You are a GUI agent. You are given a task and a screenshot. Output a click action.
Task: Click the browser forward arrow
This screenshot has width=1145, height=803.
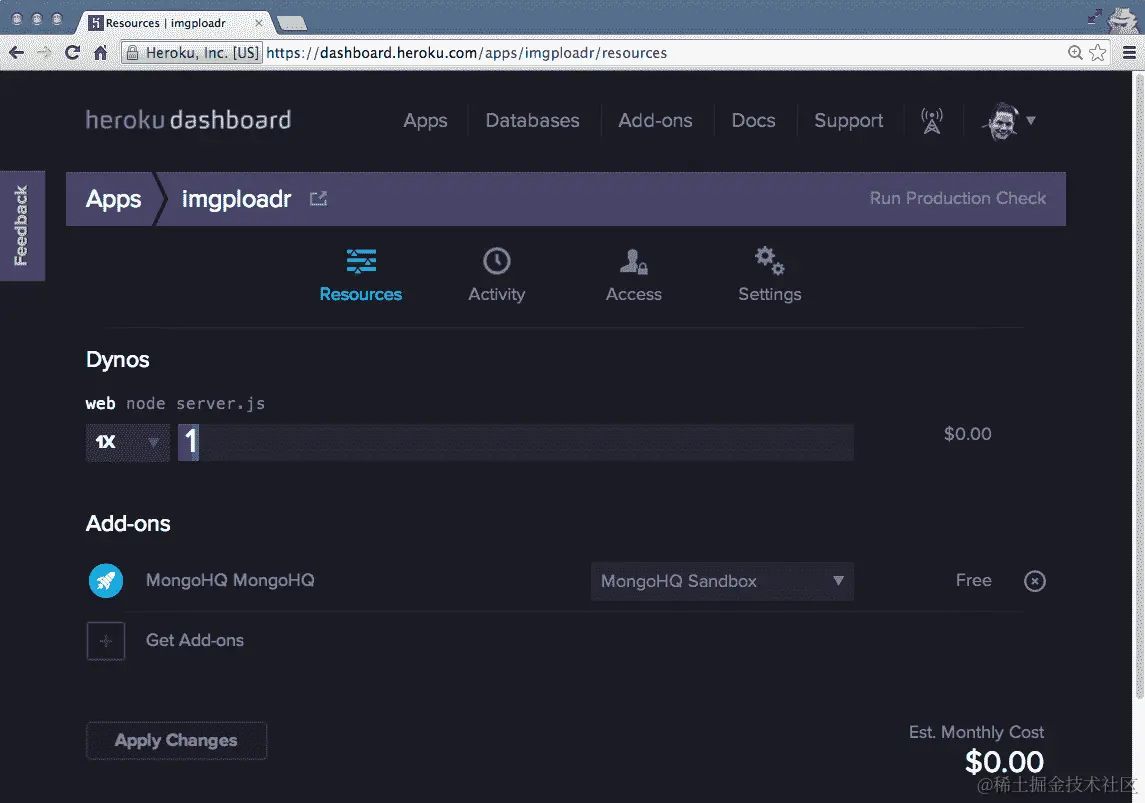[x=45, y=53]
